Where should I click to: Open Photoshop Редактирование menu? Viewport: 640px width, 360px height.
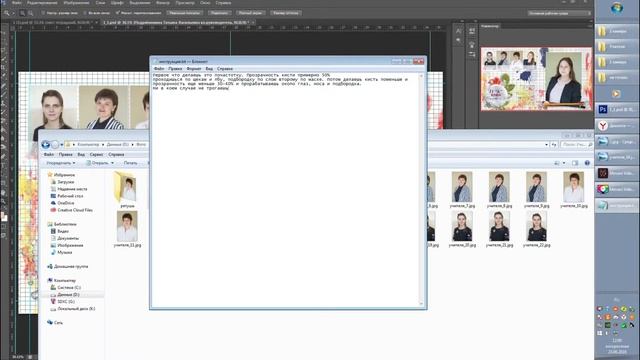pyautogui.click(x=42, y=3)
